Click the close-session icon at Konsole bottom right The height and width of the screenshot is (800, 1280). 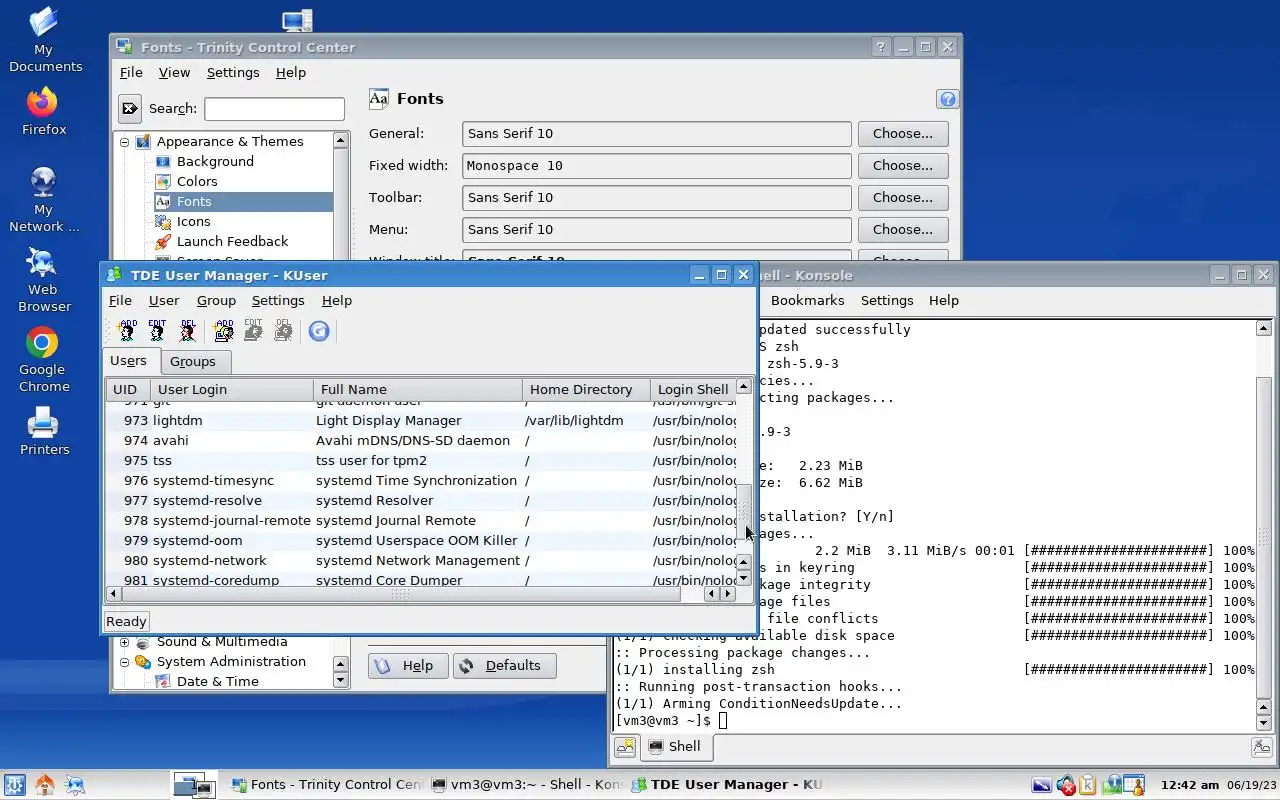[1263, 746]
